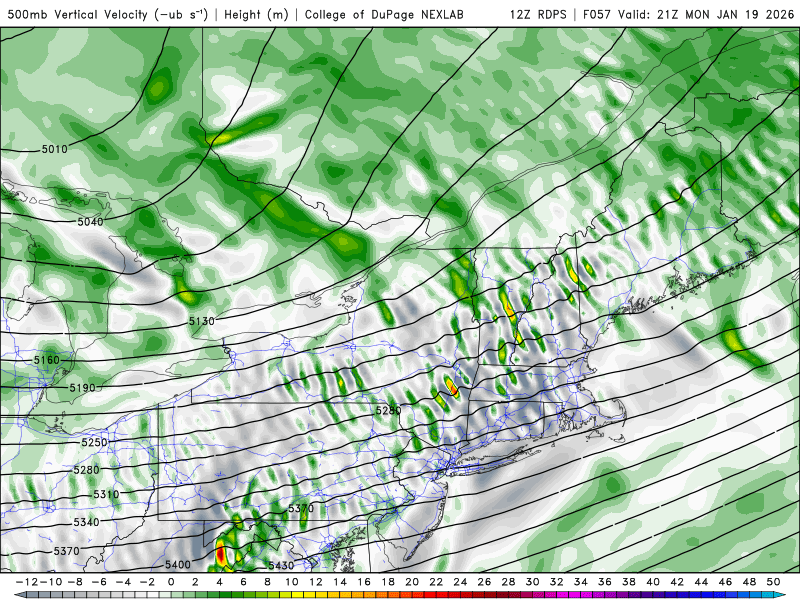Click the '38' value on the color scale
Screen dimensions: 800x600
[x=629, y=582]
